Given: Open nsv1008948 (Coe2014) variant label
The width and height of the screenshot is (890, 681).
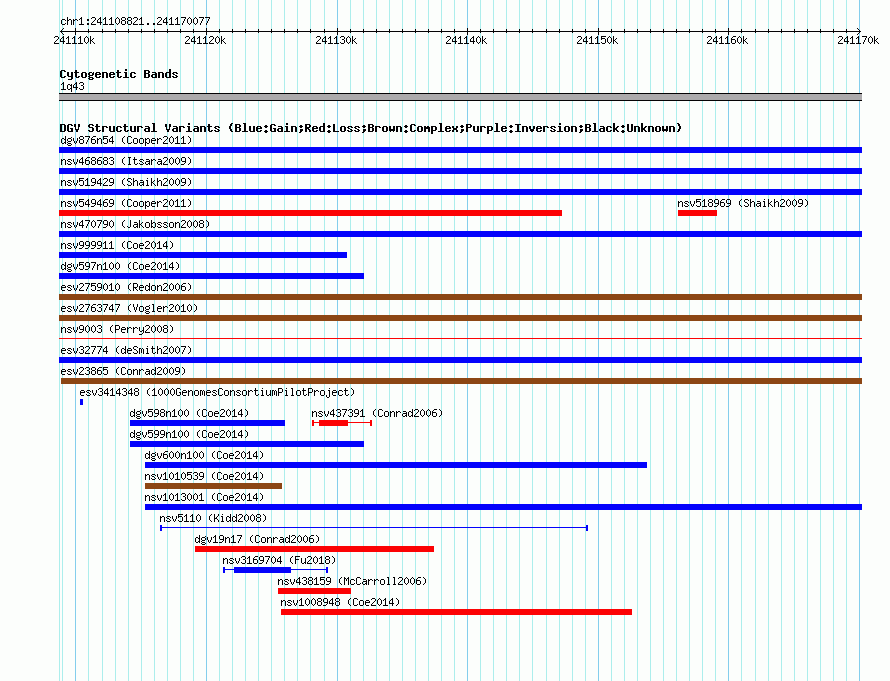Looking at the screenshot, I should click(x=340, y=602).
